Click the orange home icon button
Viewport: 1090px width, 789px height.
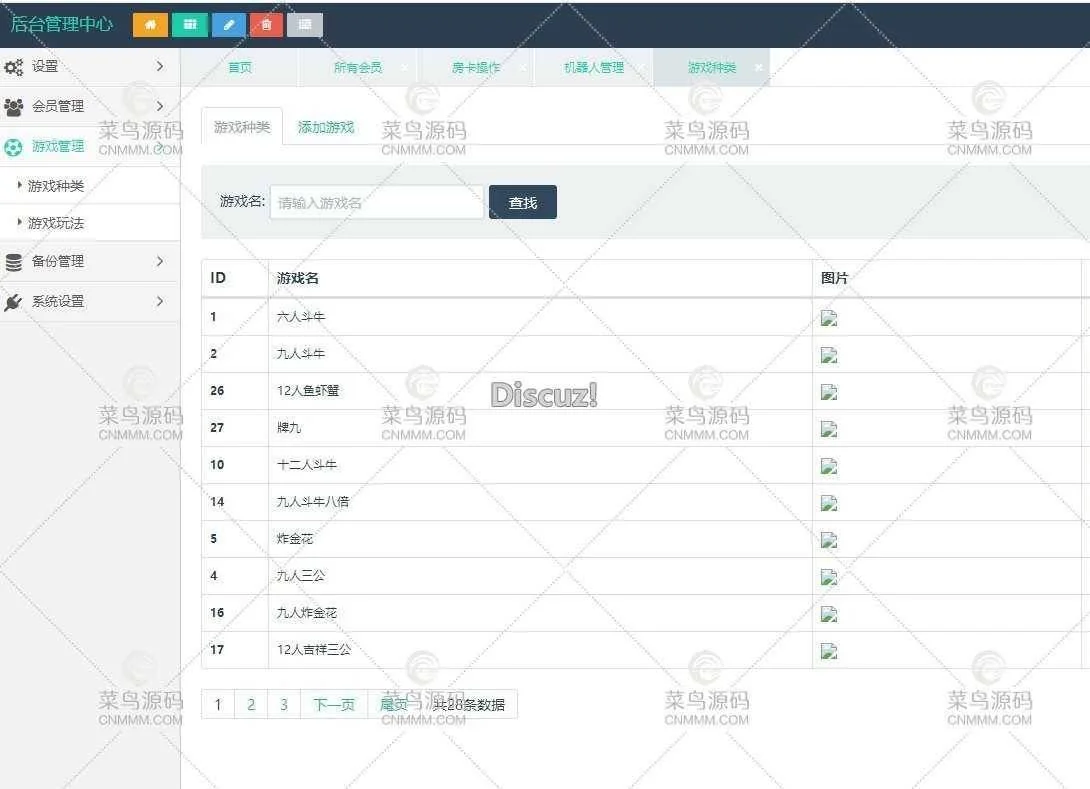150,25
